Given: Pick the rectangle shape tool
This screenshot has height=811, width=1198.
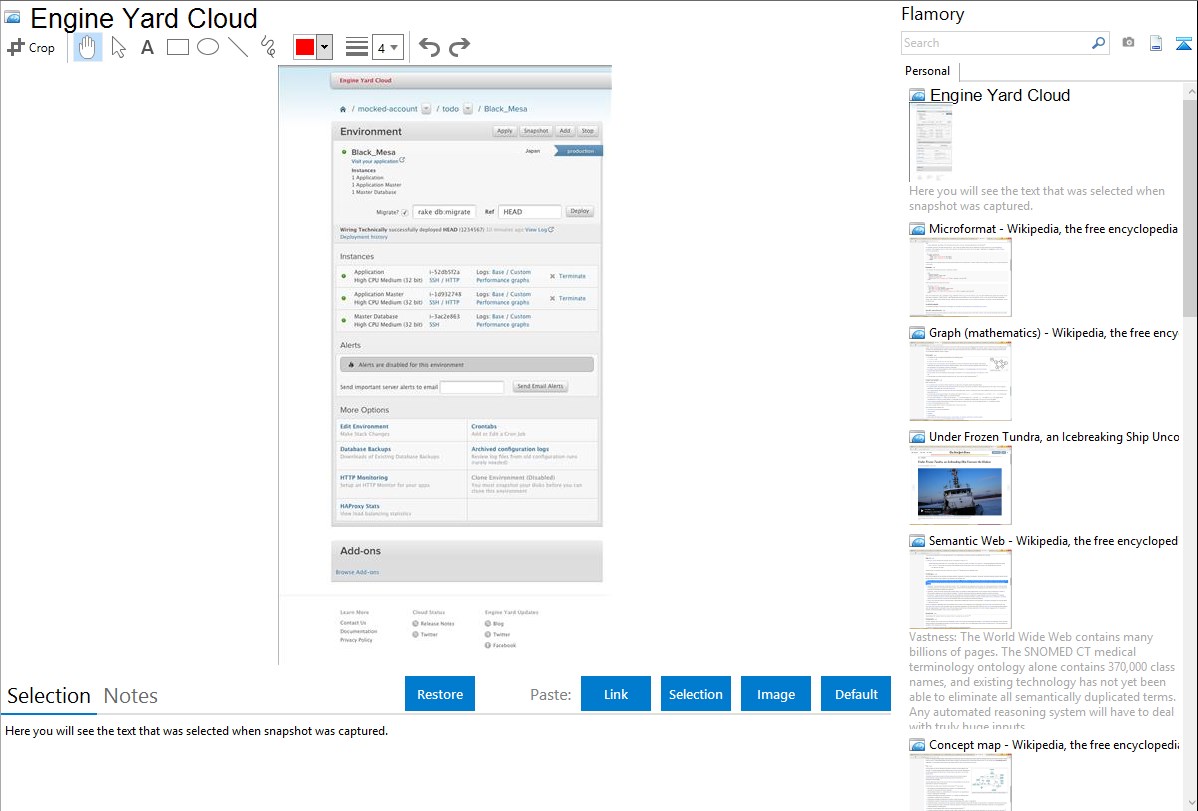Looking at the screenshot, I should pyautogui.click(x=178, y=47).
